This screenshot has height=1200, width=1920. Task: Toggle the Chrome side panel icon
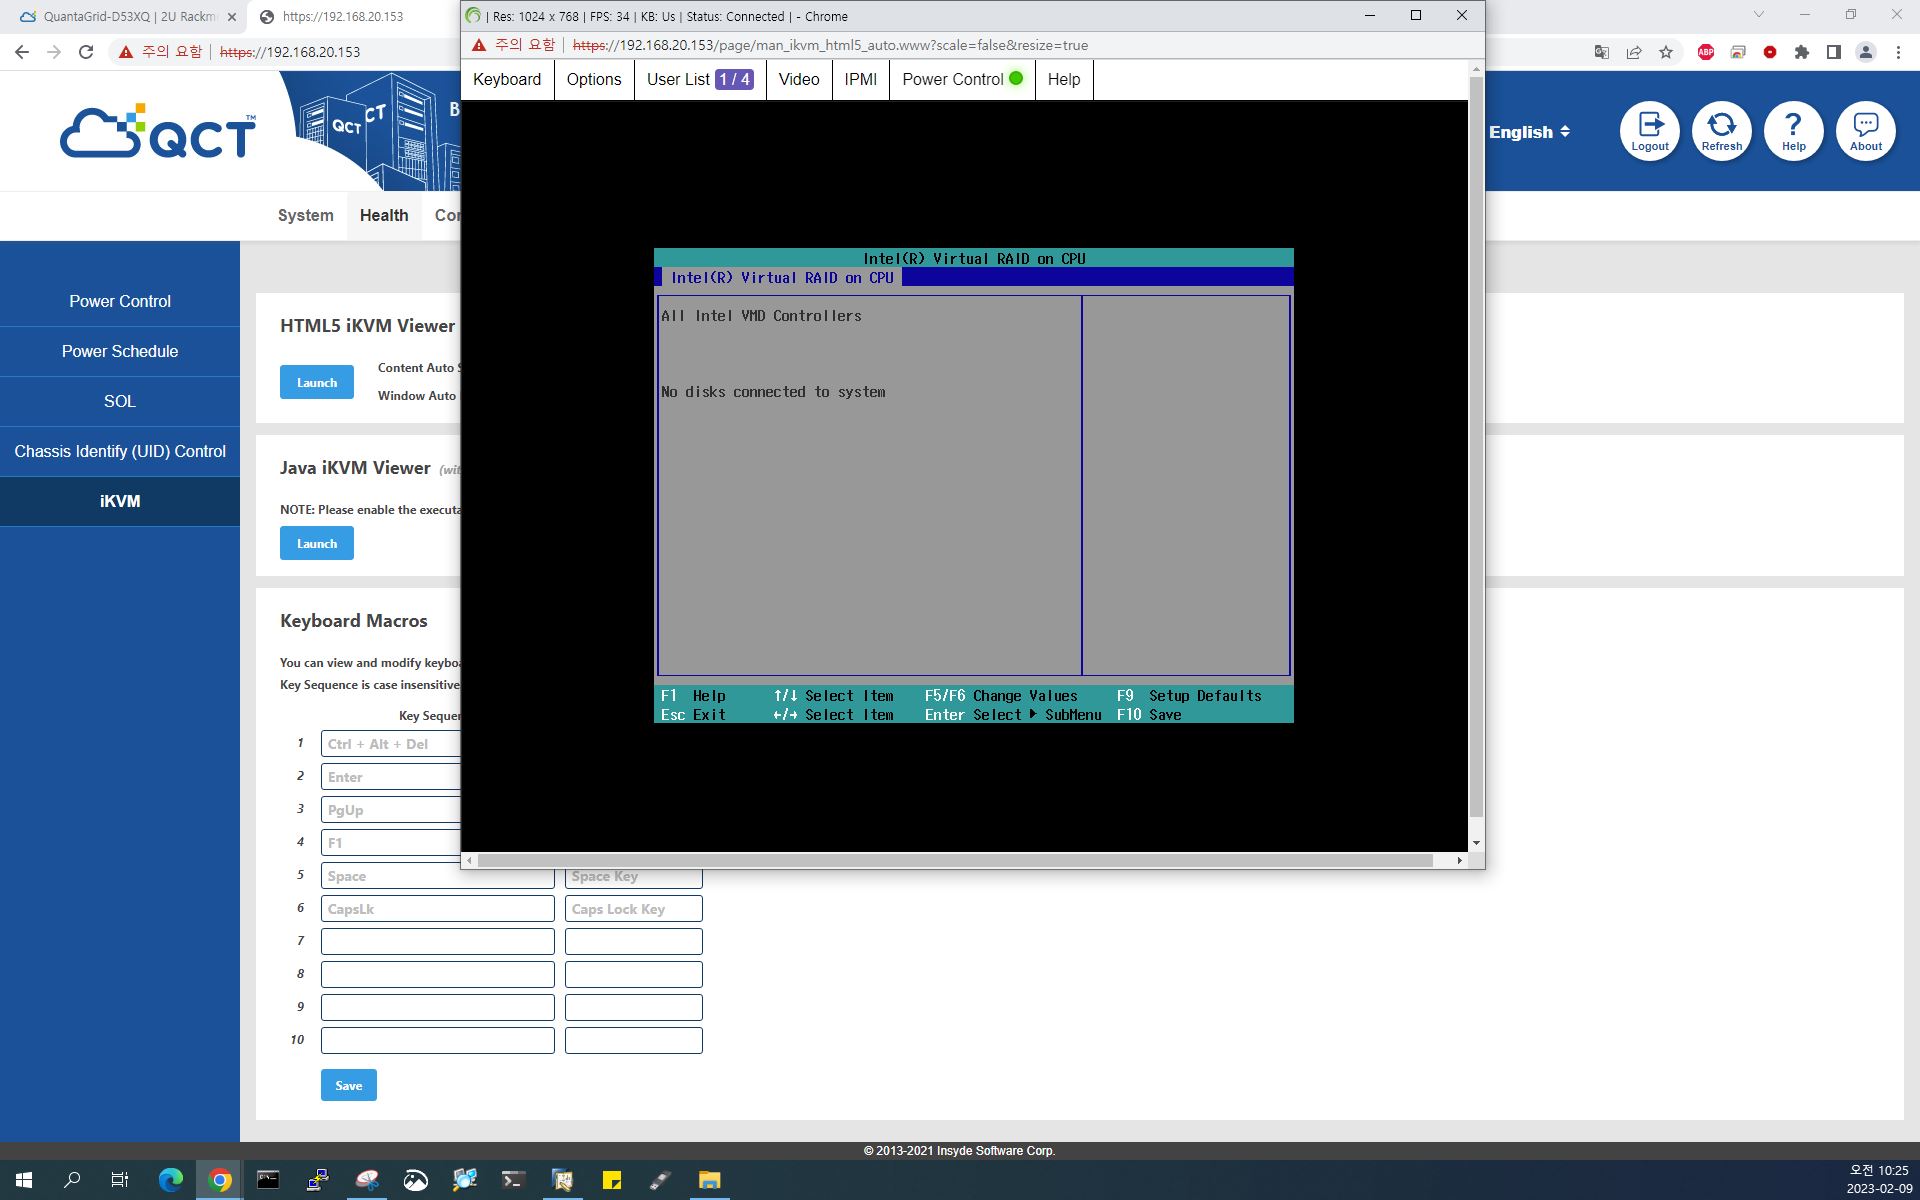coord(1834,52)
